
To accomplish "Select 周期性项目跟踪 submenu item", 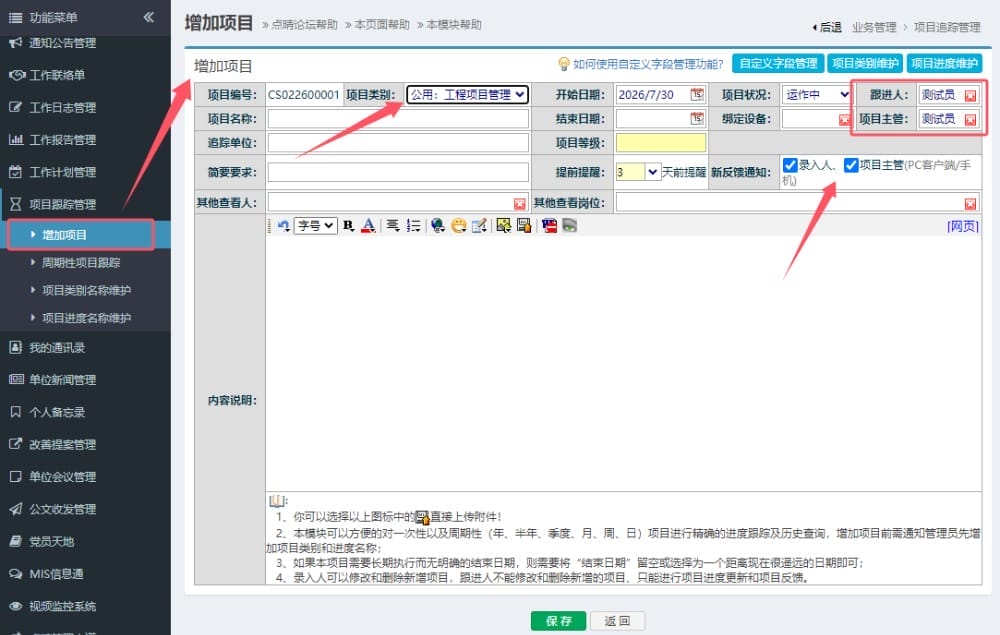I will (x=81, y=263).
